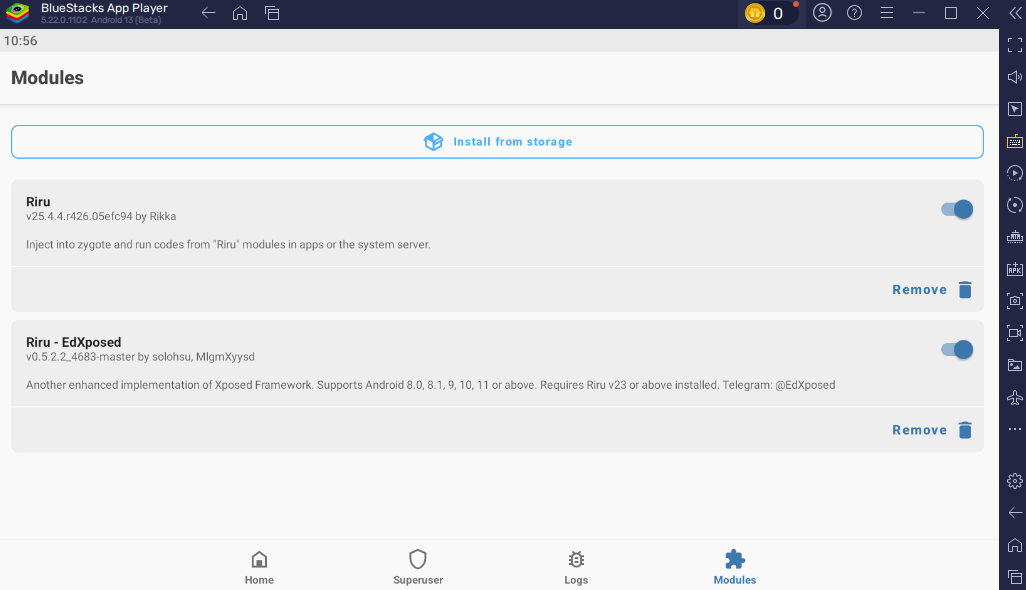Take a screenshot with camera icon
1026x590 pixels.
[x=1014, y=301]
